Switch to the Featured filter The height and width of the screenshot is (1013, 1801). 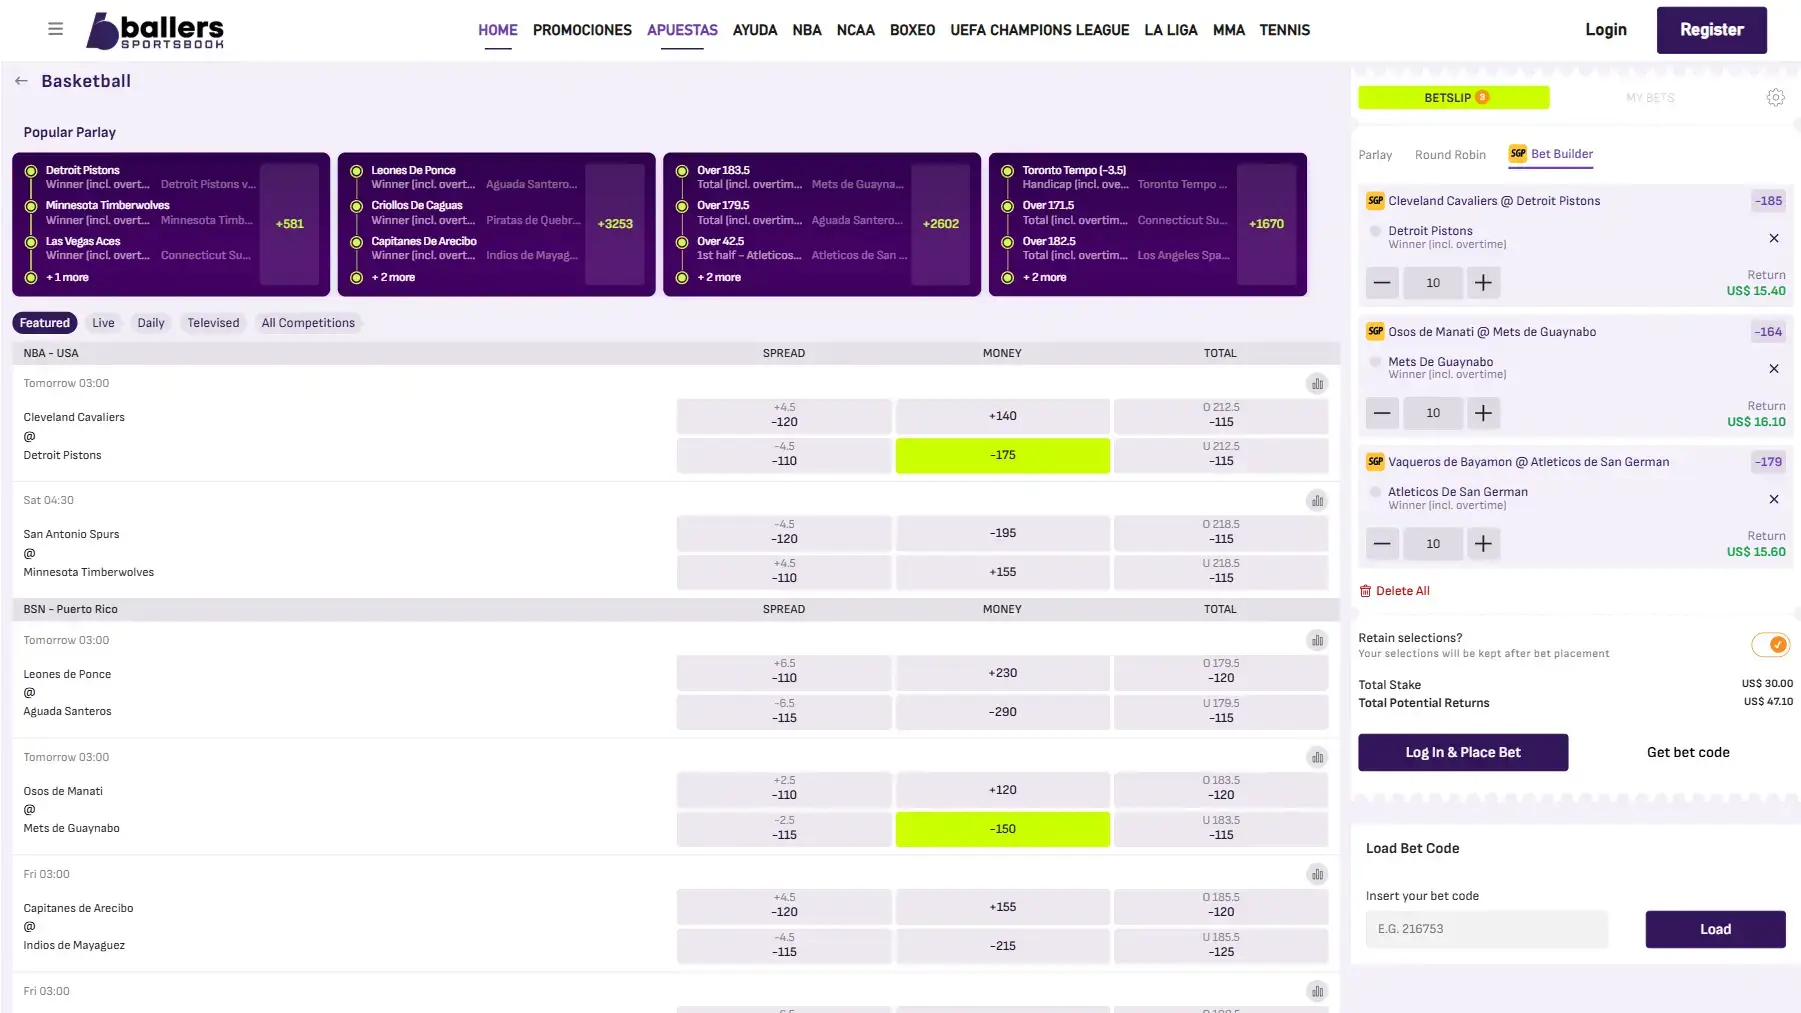(45, 323)
